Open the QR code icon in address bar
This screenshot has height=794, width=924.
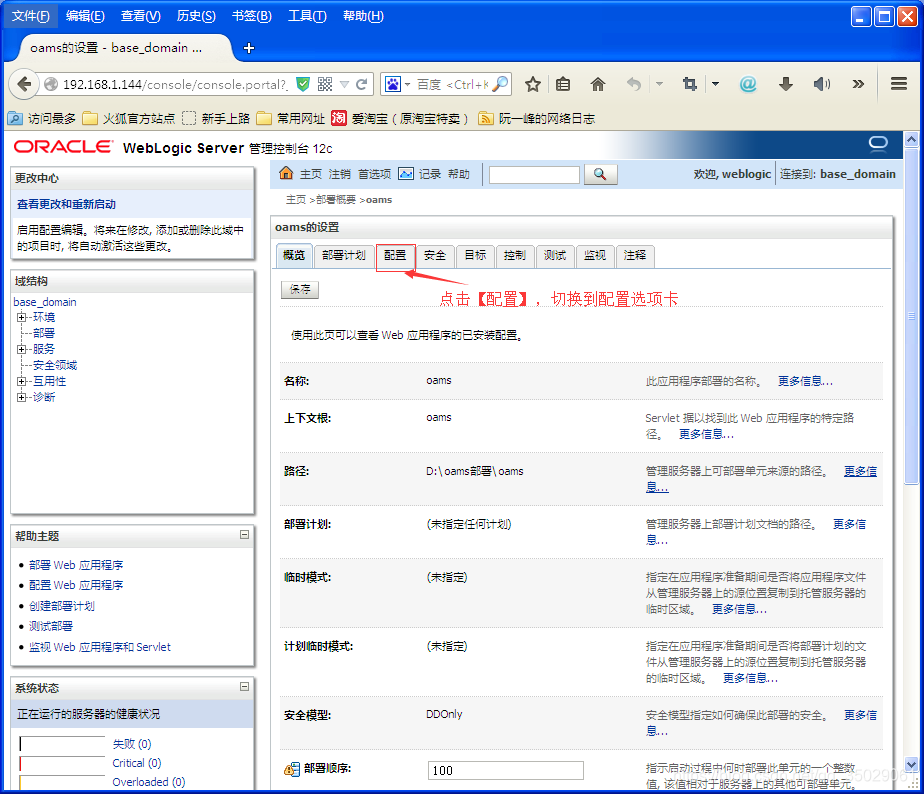325,84
